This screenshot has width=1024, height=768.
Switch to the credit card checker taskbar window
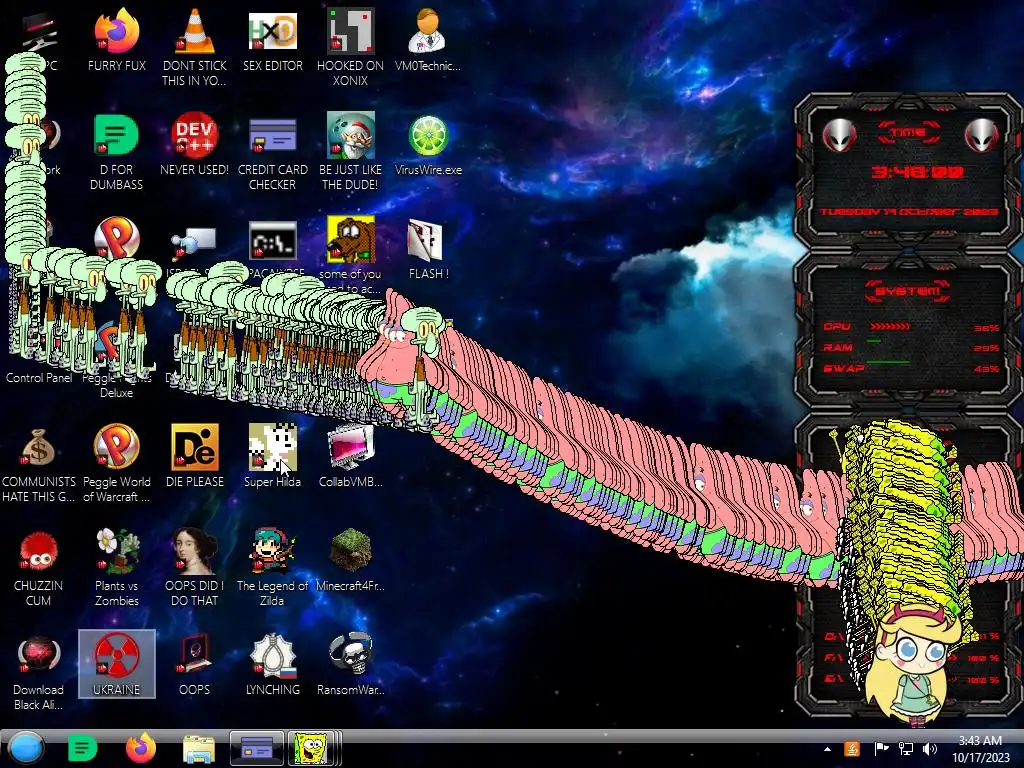pos(257,748)
